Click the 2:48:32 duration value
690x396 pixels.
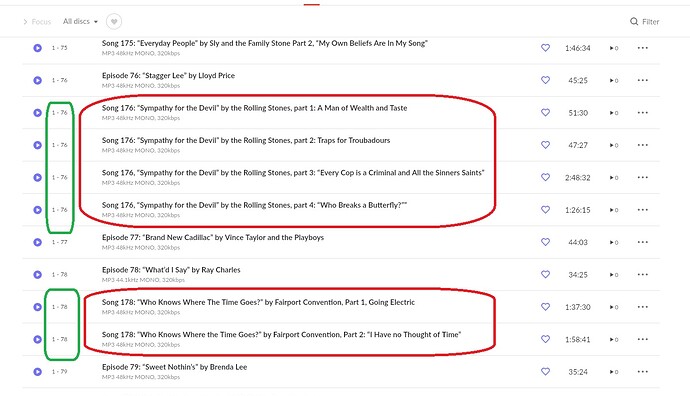tap(578, 177)
